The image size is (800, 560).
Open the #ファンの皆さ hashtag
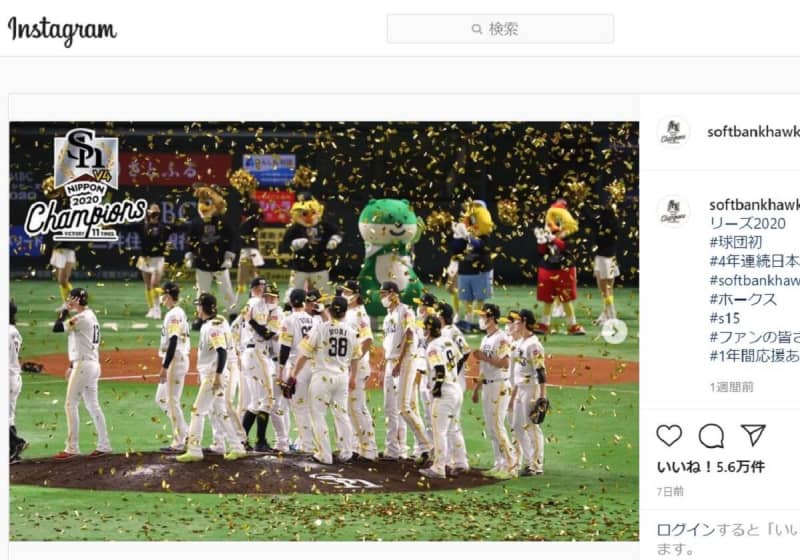(754, 337)
